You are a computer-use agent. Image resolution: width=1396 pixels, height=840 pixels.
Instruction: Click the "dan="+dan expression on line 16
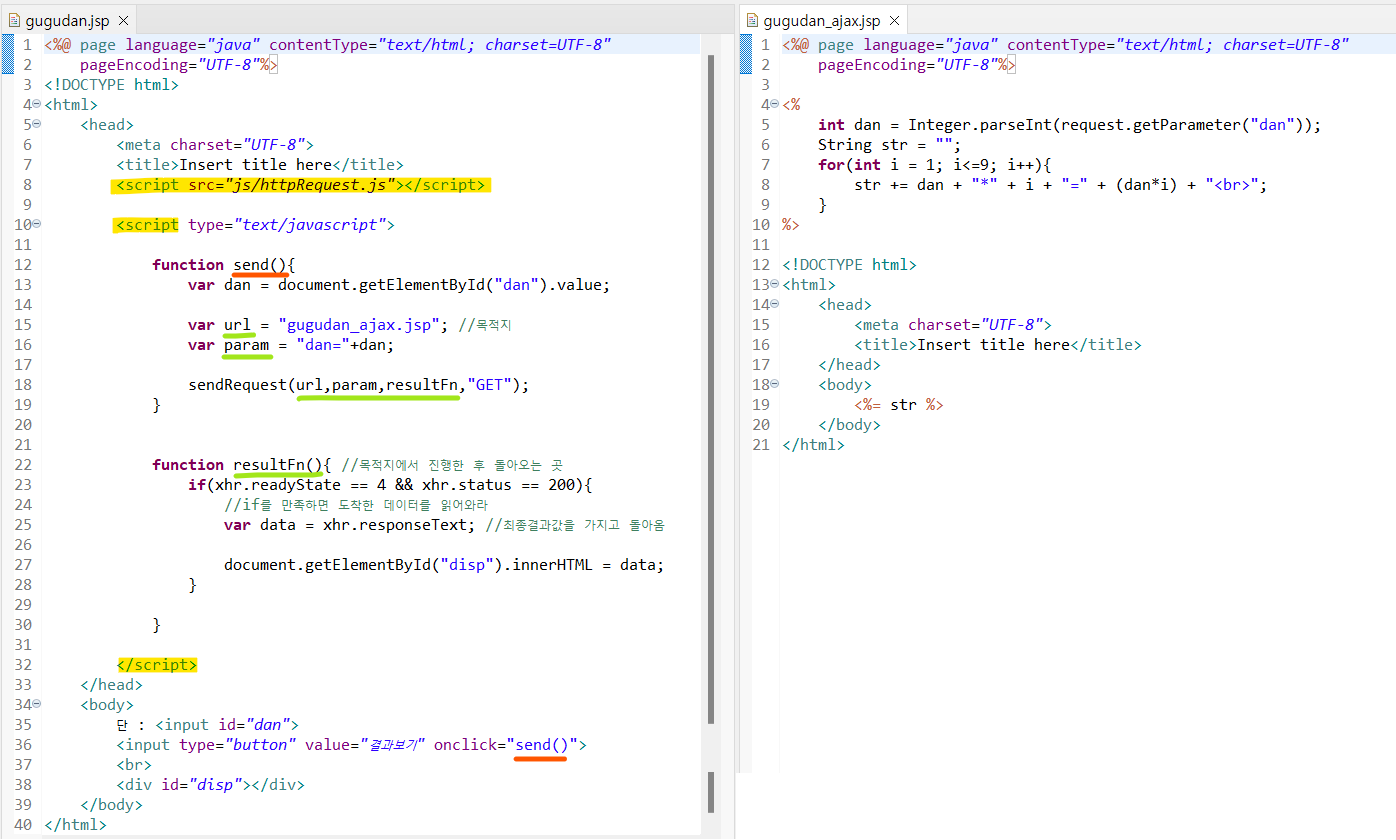(x=345, y=344)
